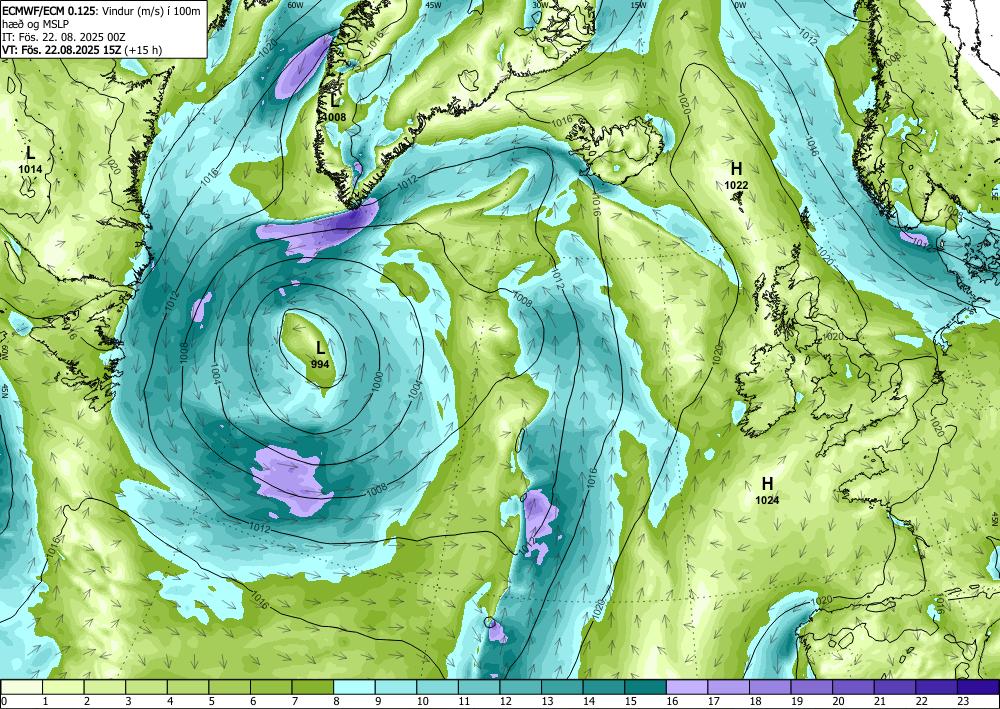Select the legend color cell for 4–5 m/s
Image resolution: width=1000 pixels, height=709 pixels.
tap(188, 687)
